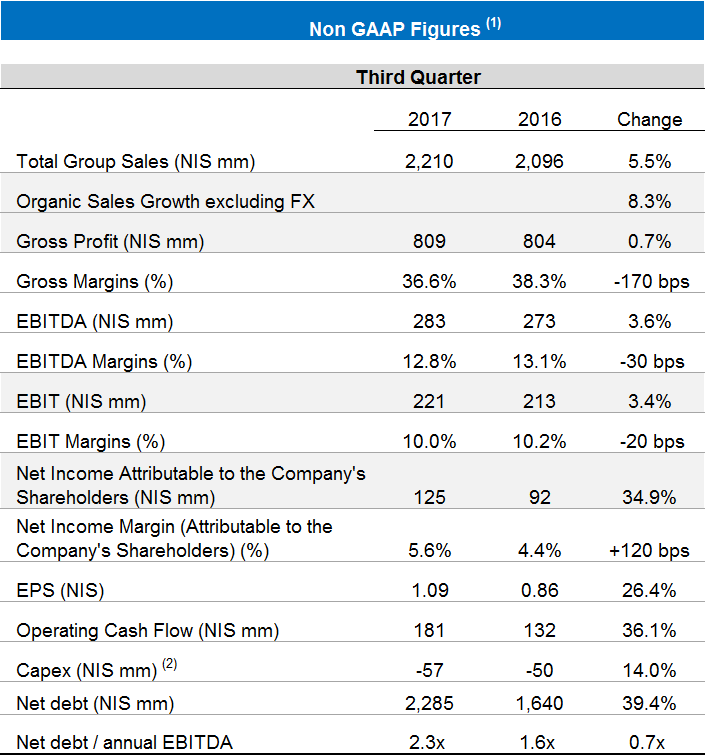706x756 pixels.
Task: Select the Net debt 2017 value 2,285
Action: [x=429, y=703]
